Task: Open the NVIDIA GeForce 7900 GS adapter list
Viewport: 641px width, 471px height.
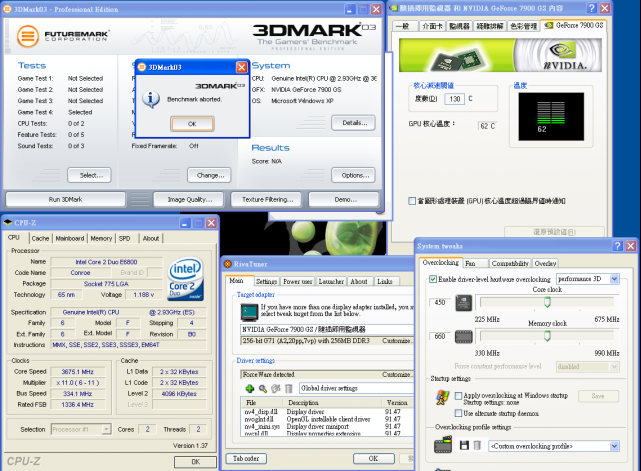Action: point(327,329)
